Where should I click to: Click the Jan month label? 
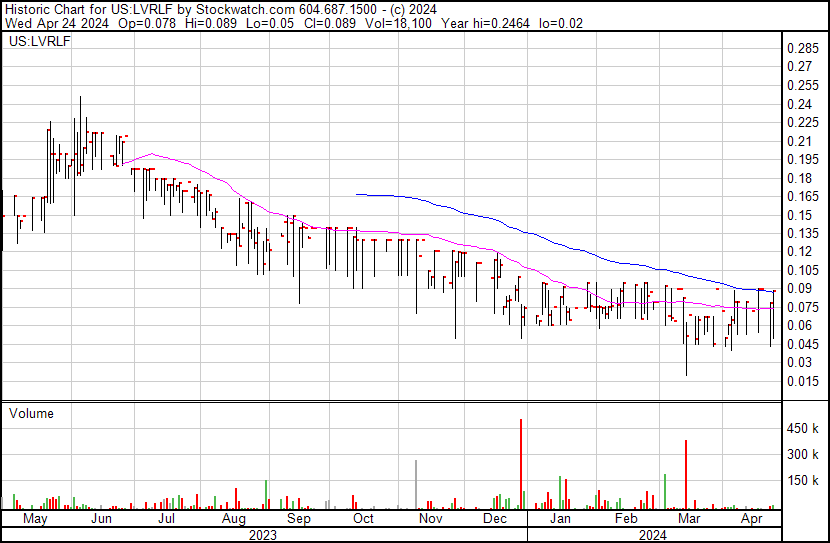point(560,519)
